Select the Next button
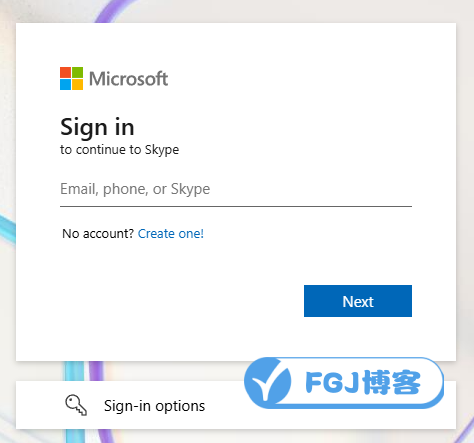Screen dimensions: 474x443 [358, 301]
